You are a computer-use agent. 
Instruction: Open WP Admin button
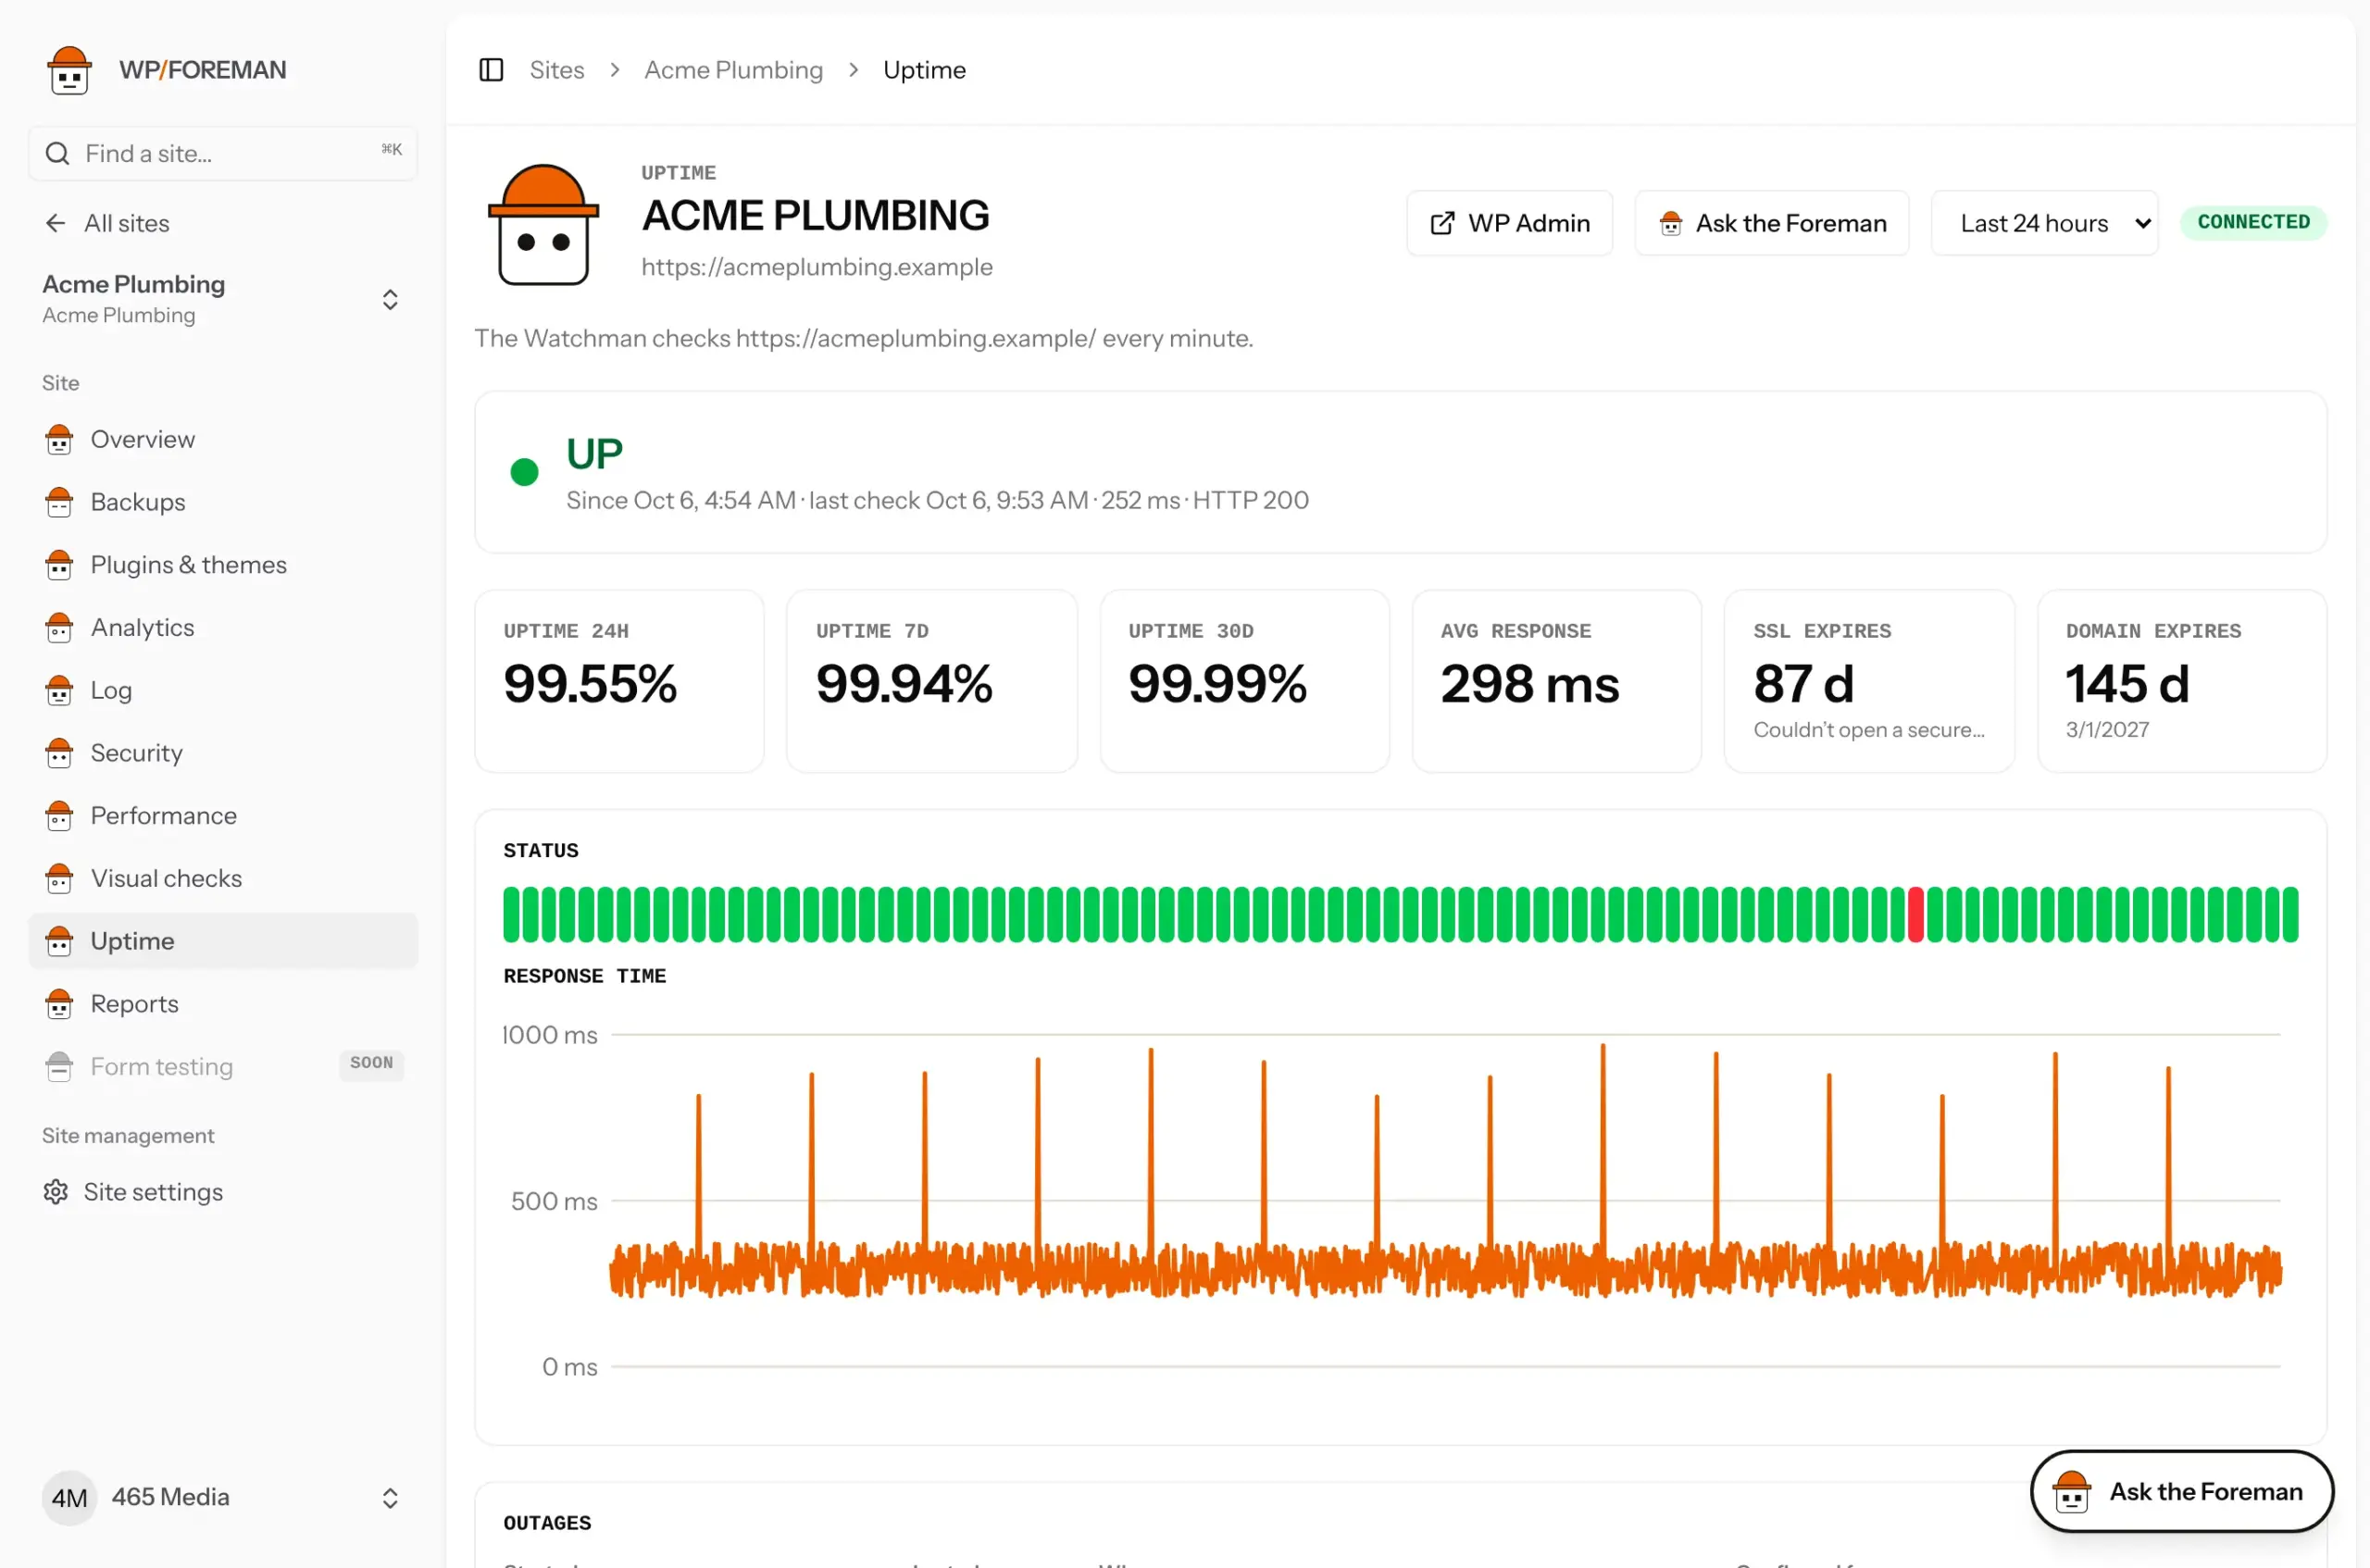(1509, 223)
